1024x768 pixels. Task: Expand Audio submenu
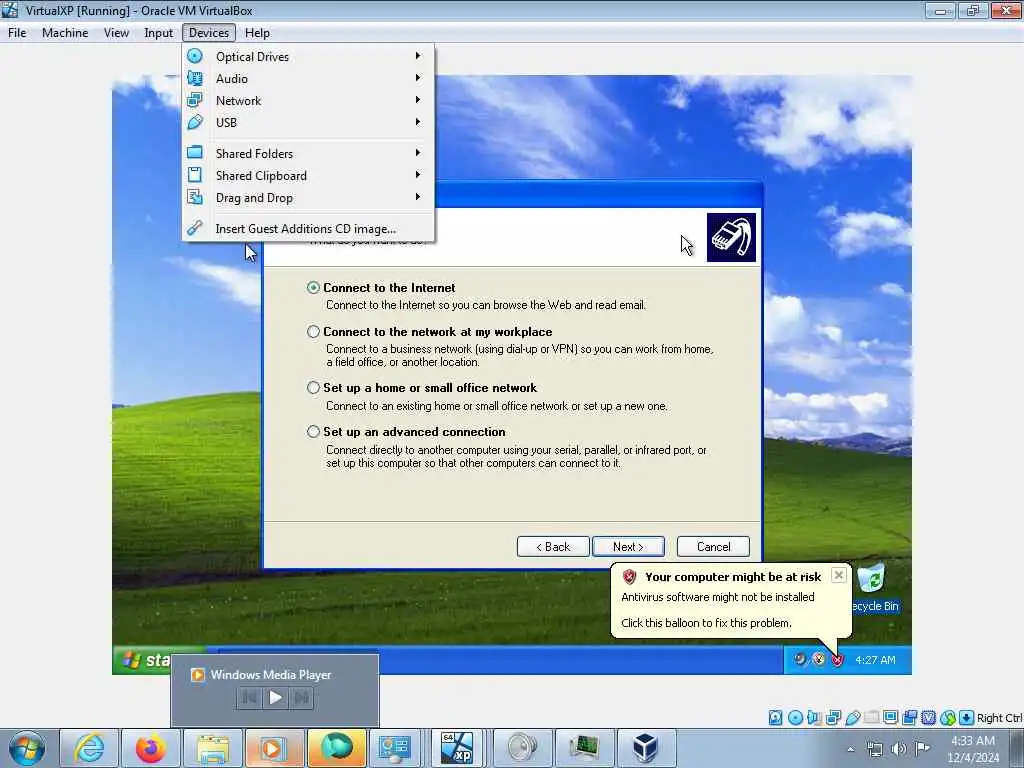tap(417, 78)
